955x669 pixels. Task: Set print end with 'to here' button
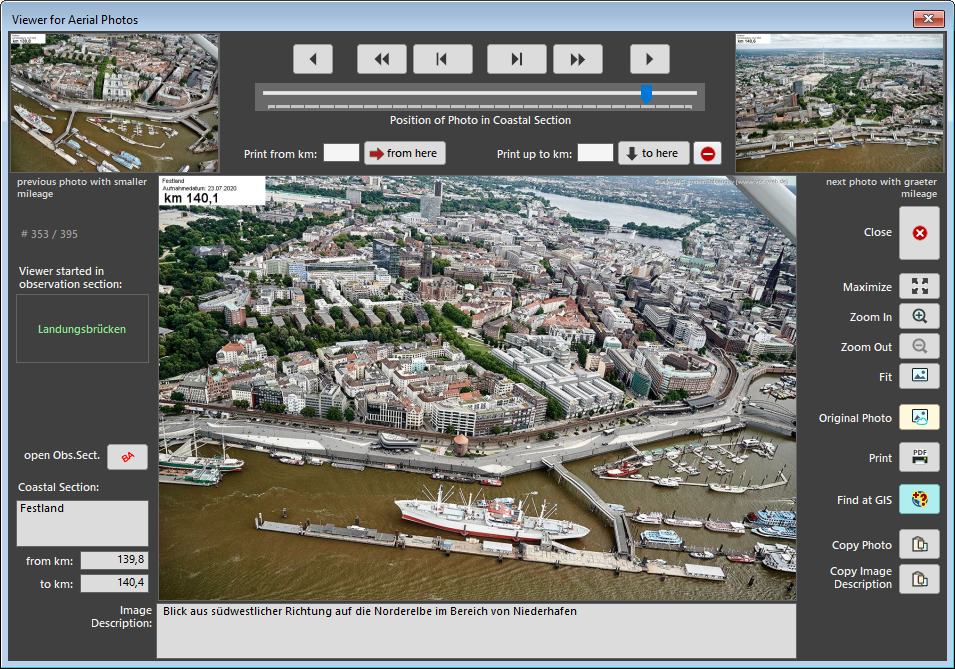pos(653,153)
